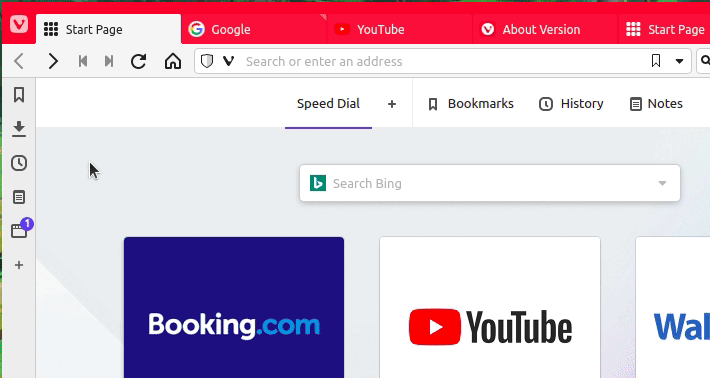The image size is (710, 378).
Task: Expand the address bar history dropdown
Action: (679, 61)
